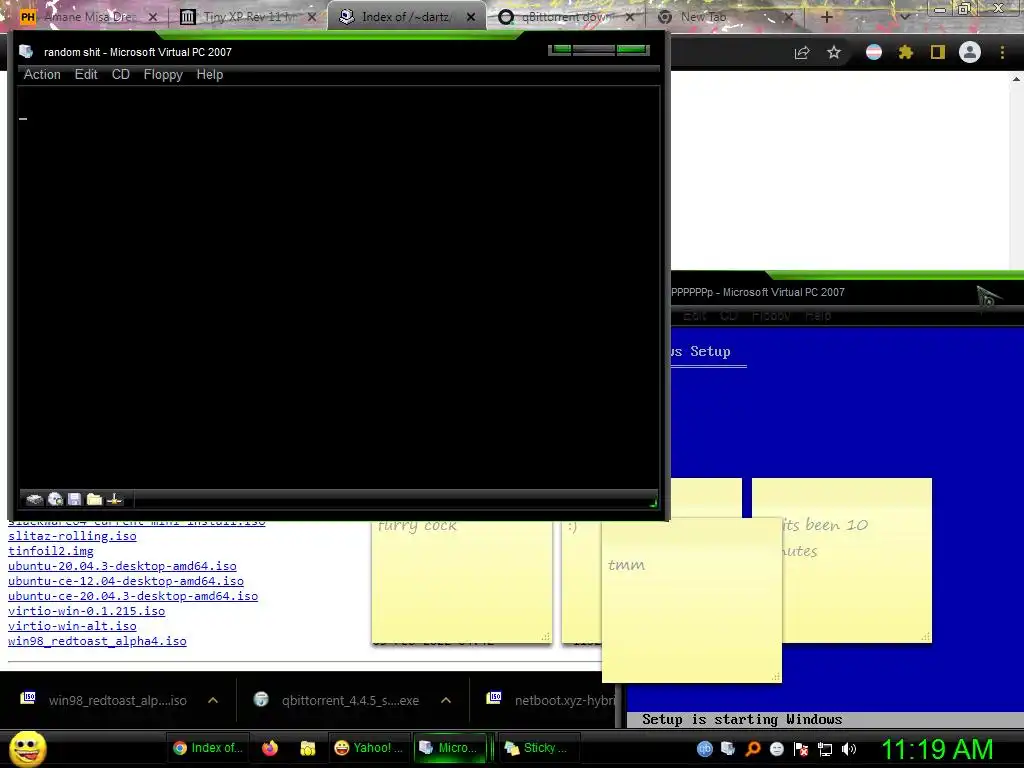Toggle the Chrome side panel icon
Image resolution: width=1024 pixels, height=768 pixels.
[x=938, y=52]
